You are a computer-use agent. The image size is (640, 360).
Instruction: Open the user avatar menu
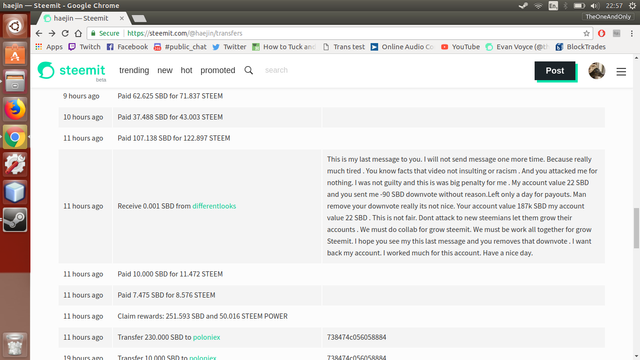point(597,71)
